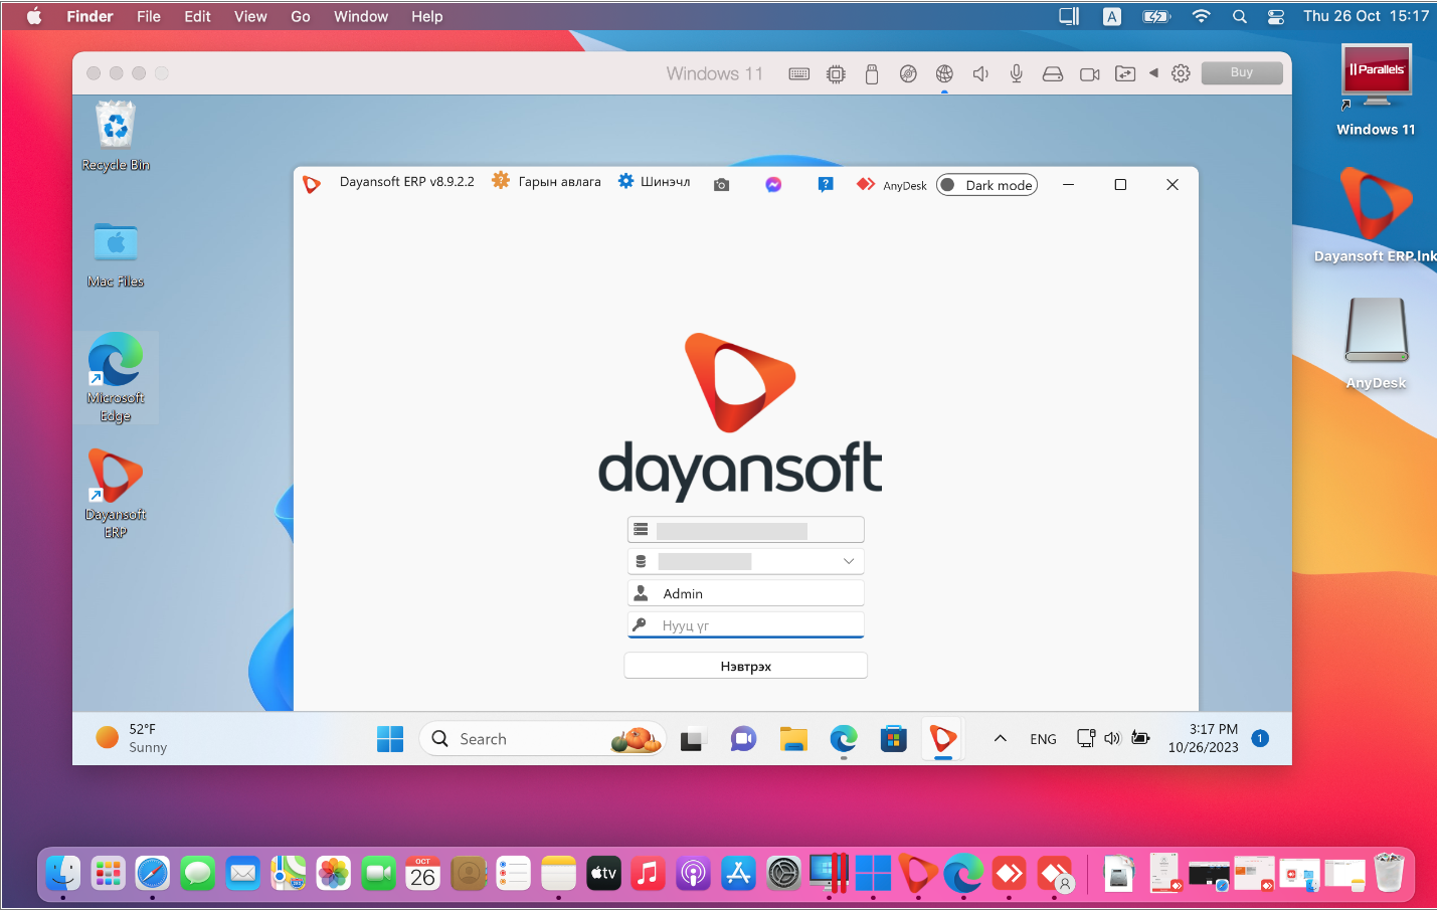
Task: Click the Parallels USB device icon
Action: 872,74
